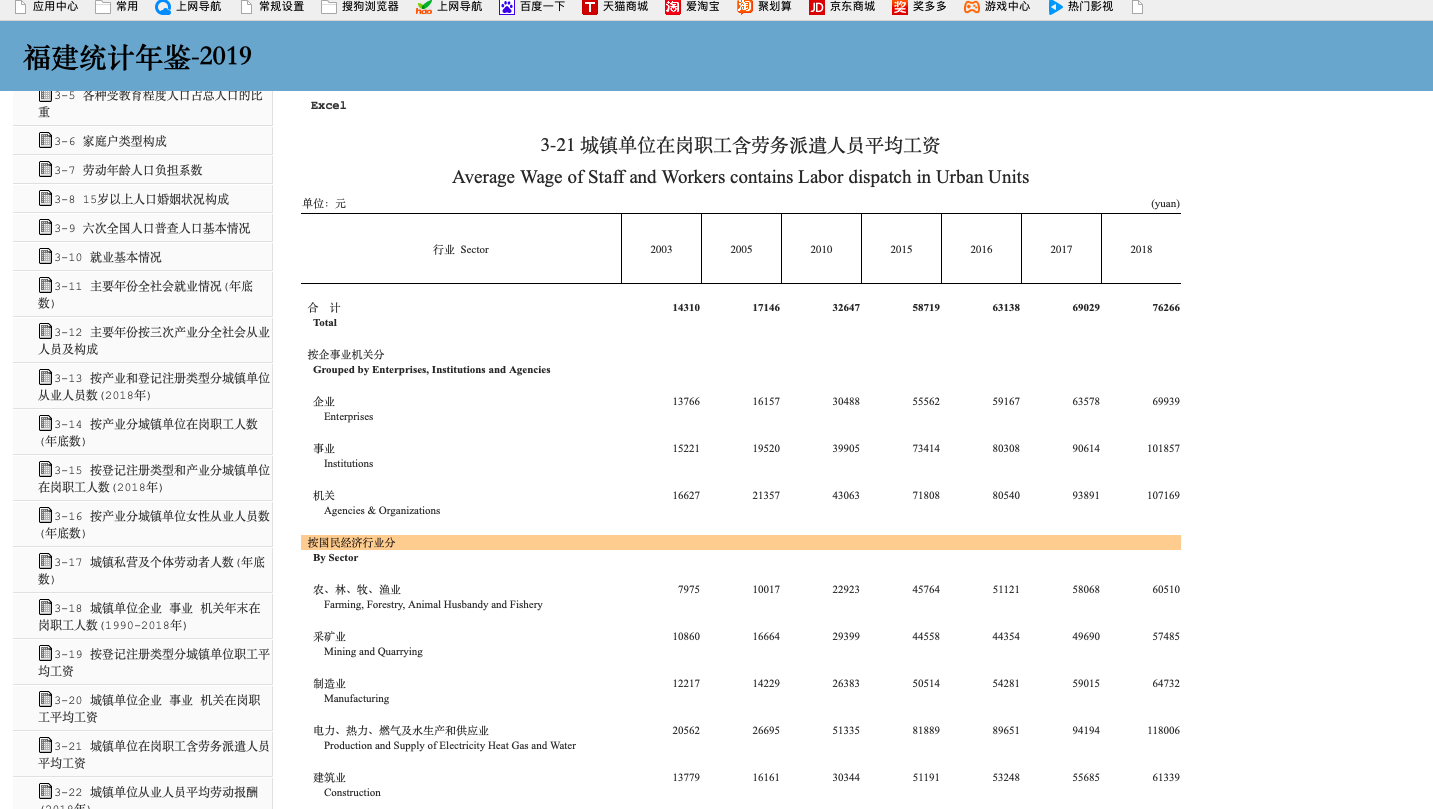
Task: Open 3-22 城镇单位从业人员平均劳动报酬
Action: coord(148,797)
